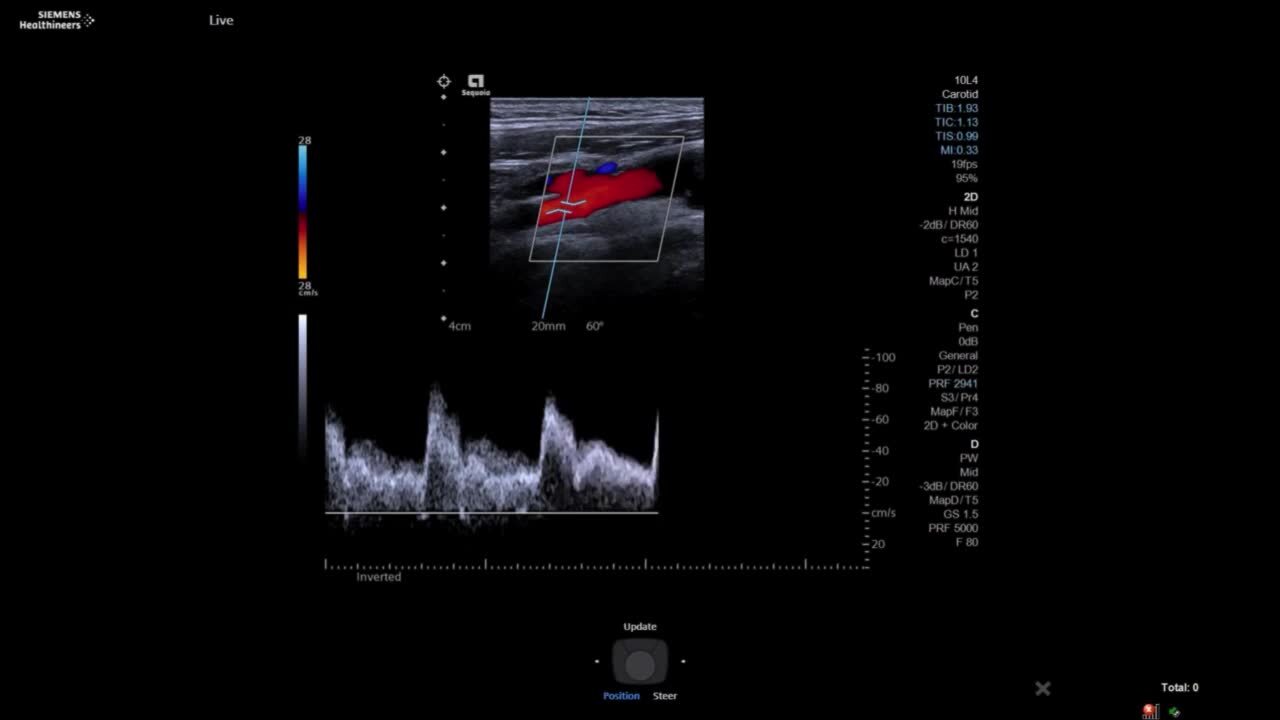Click the c=1540 sound speed parameter

point(960,239)
